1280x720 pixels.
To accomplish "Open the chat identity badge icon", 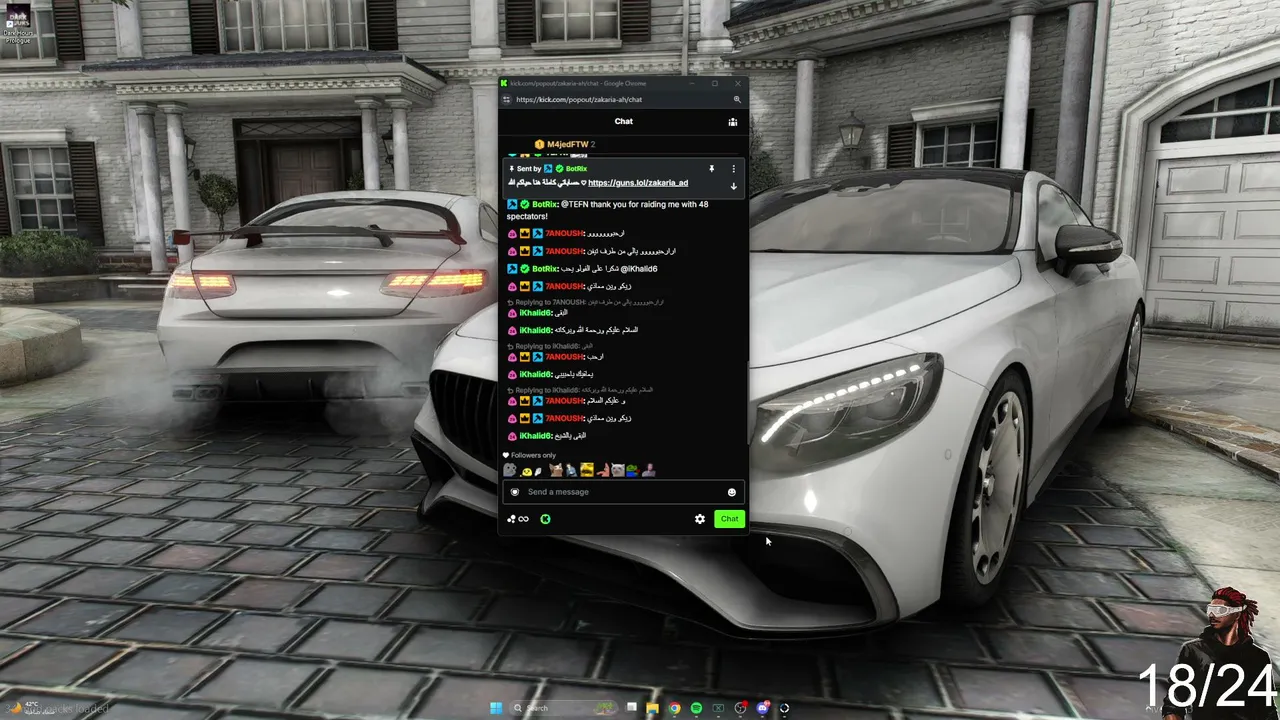I will [x=515, y=492].
